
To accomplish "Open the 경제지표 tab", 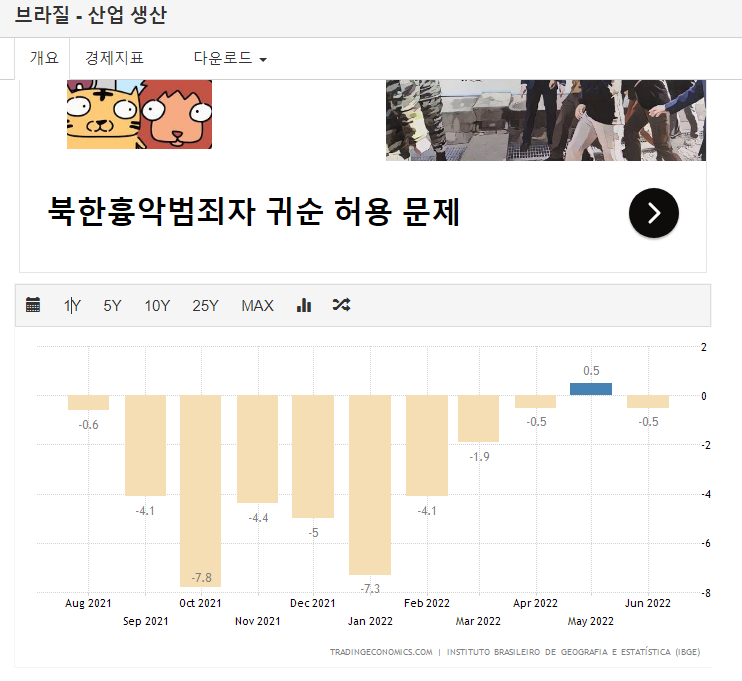I will 114,58.
